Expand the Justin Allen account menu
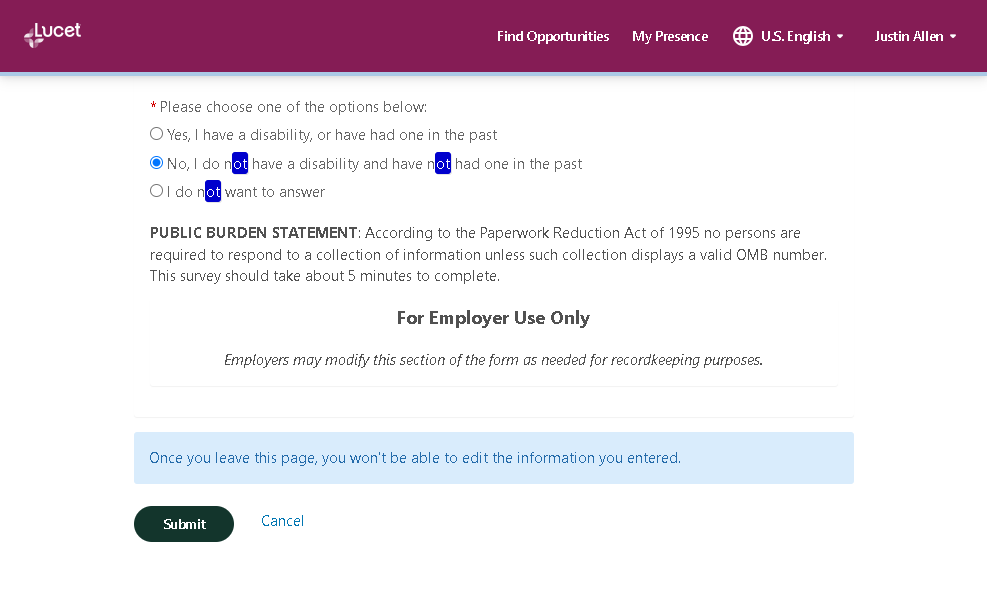 (x=907, y=36)
